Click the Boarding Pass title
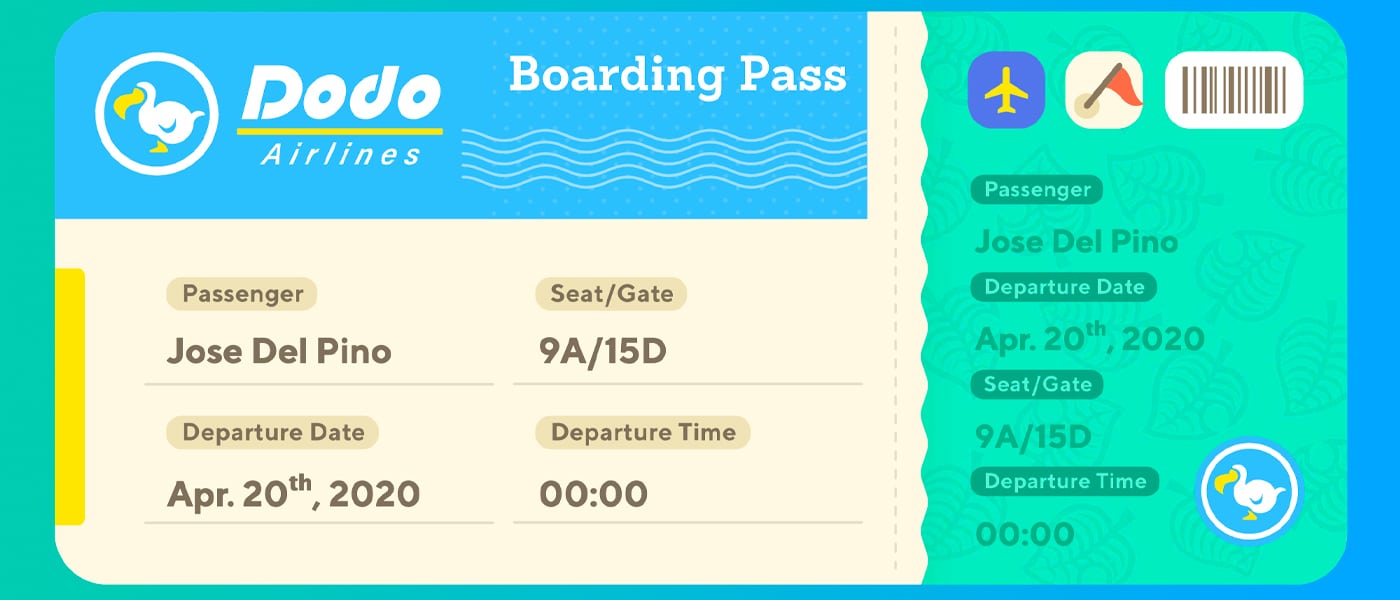1400x600 pixels. pyautogui.click(x=678, y=77)
